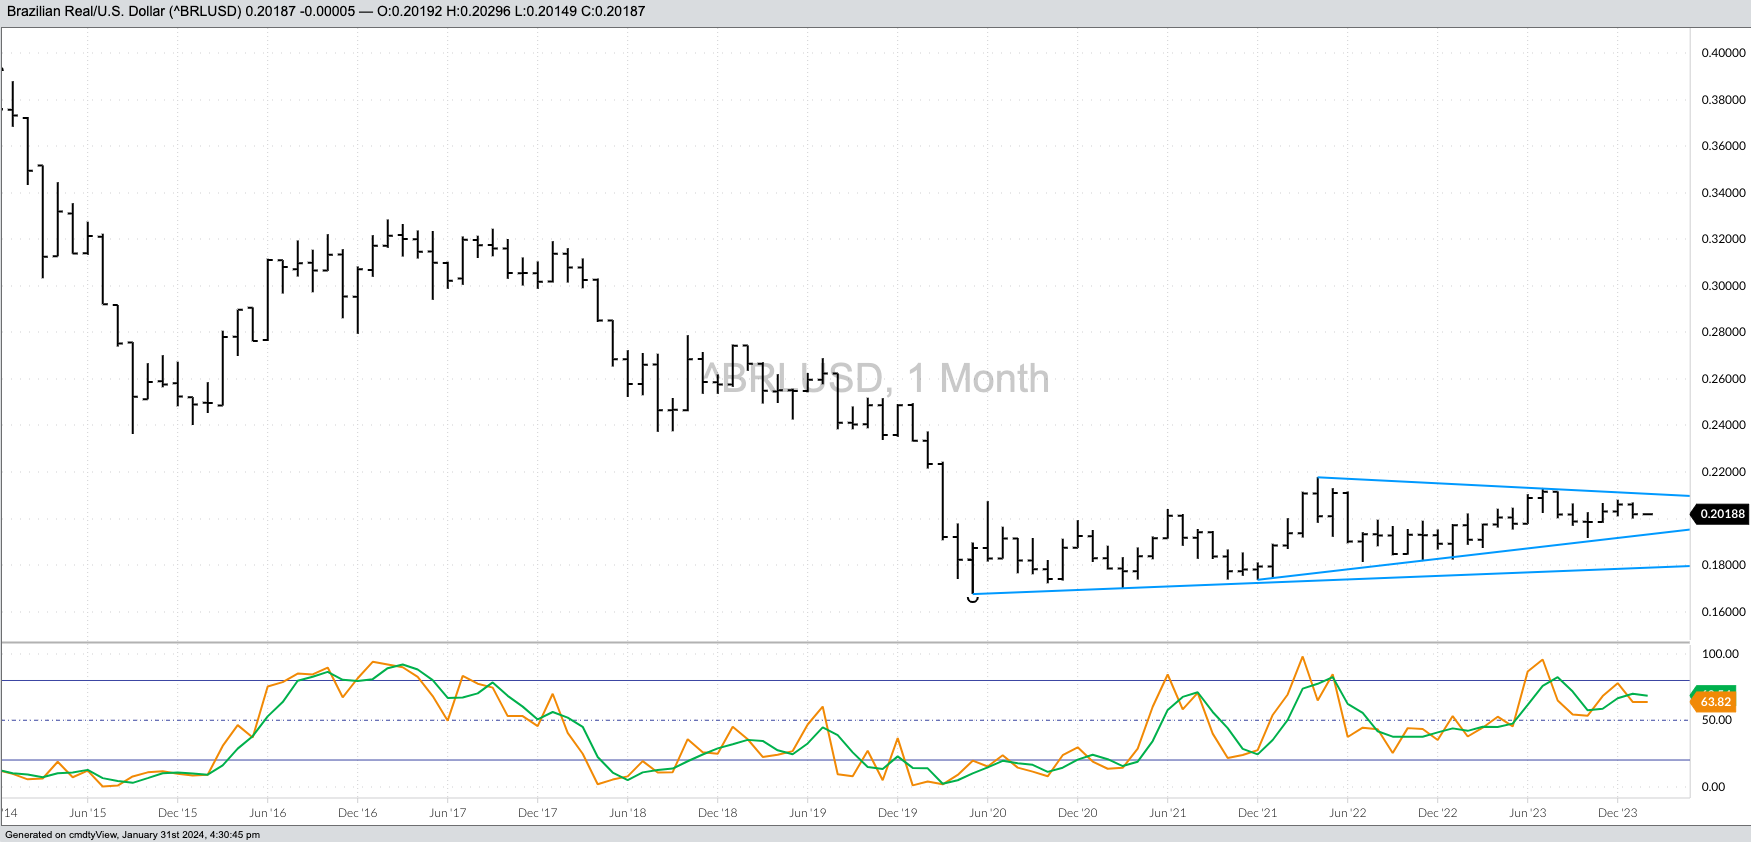Viewport: 1751px width, 842px height.
Task: Click the 100.00 oscillator axis label
Action: (x=1720, y=654)
